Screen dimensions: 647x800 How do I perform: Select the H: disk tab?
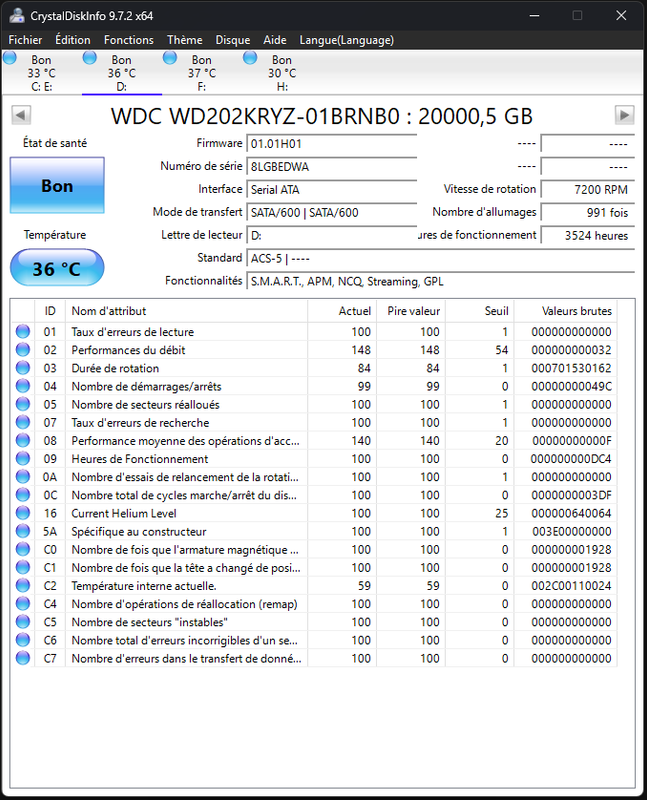(x=282, y=73)
